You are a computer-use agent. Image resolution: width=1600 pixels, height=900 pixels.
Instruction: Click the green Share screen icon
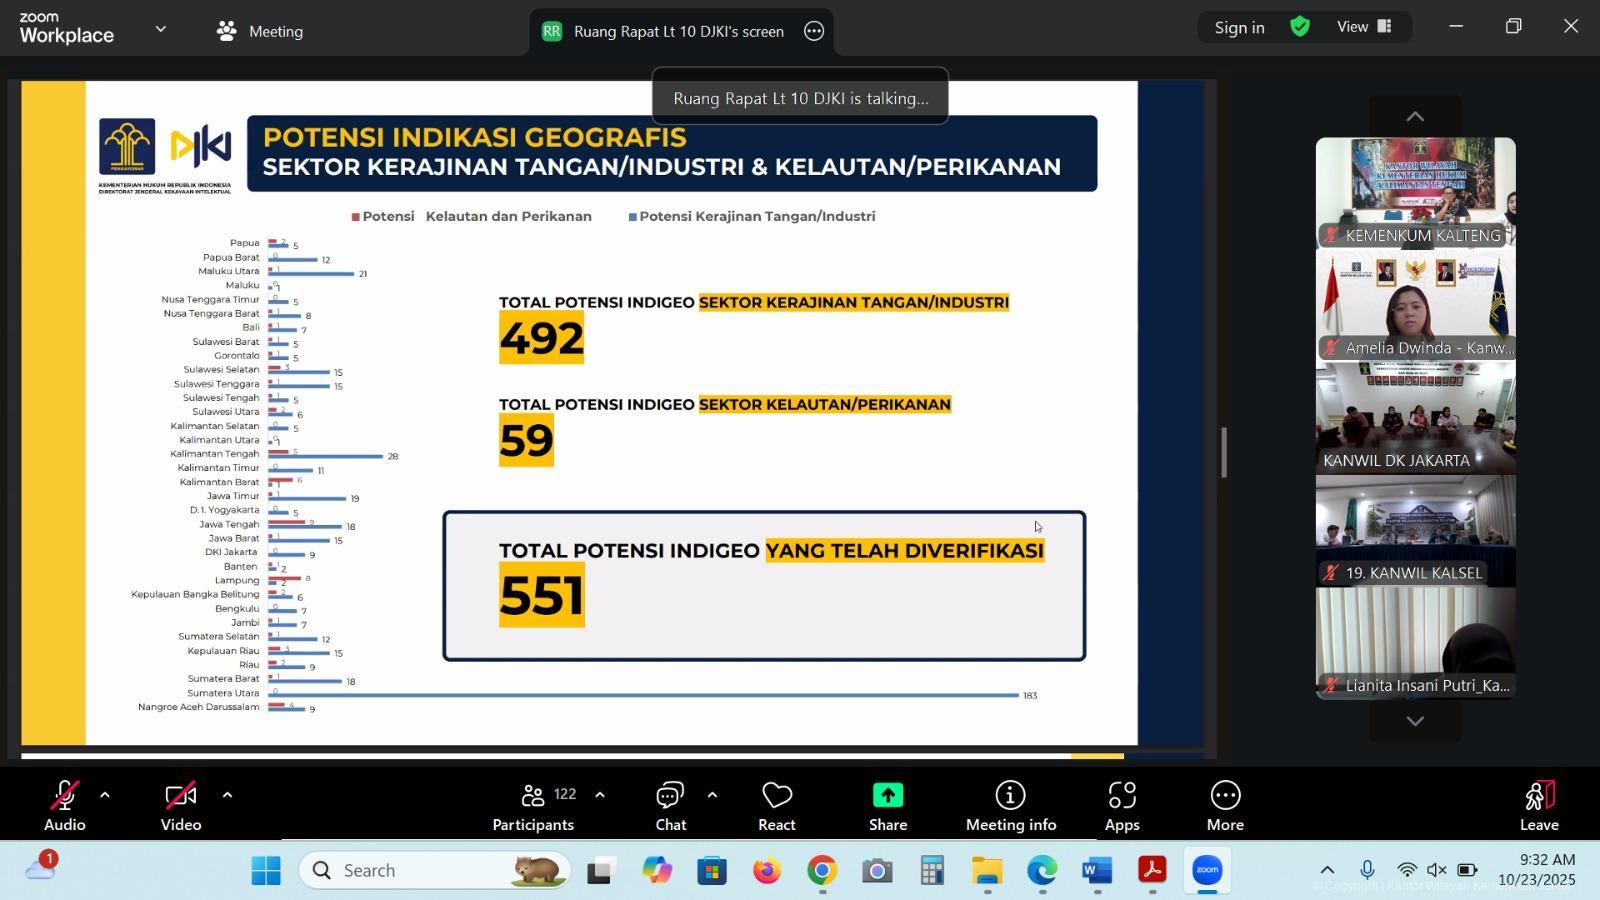(887, 806)
